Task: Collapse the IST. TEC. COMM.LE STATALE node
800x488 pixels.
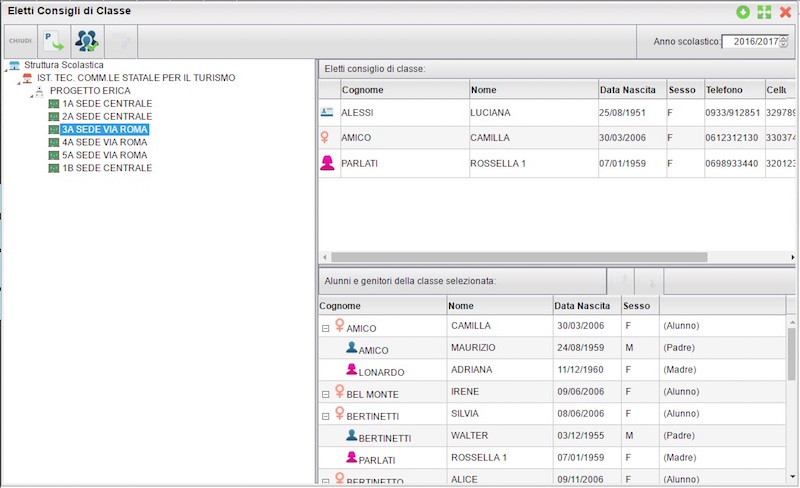Action: pyautogui.click(x=18, y=83)
